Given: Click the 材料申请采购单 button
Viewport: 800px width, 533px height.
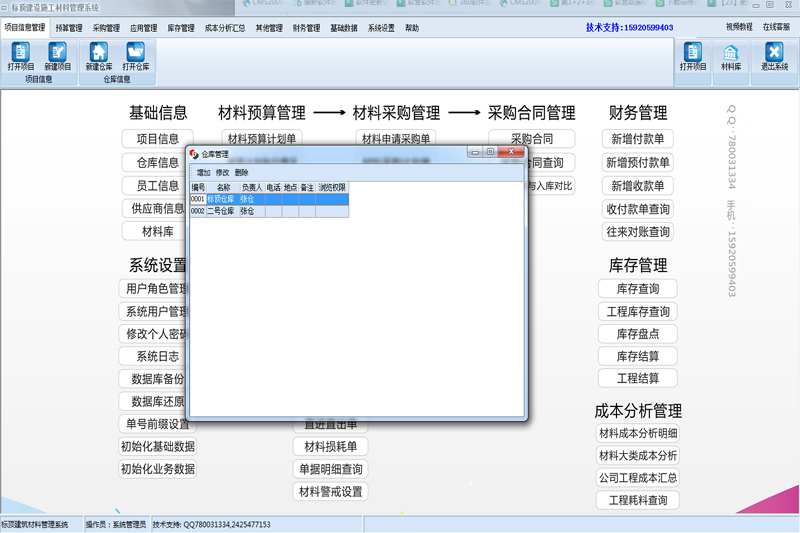Looking at the screenshot, I should click(395, 138).
